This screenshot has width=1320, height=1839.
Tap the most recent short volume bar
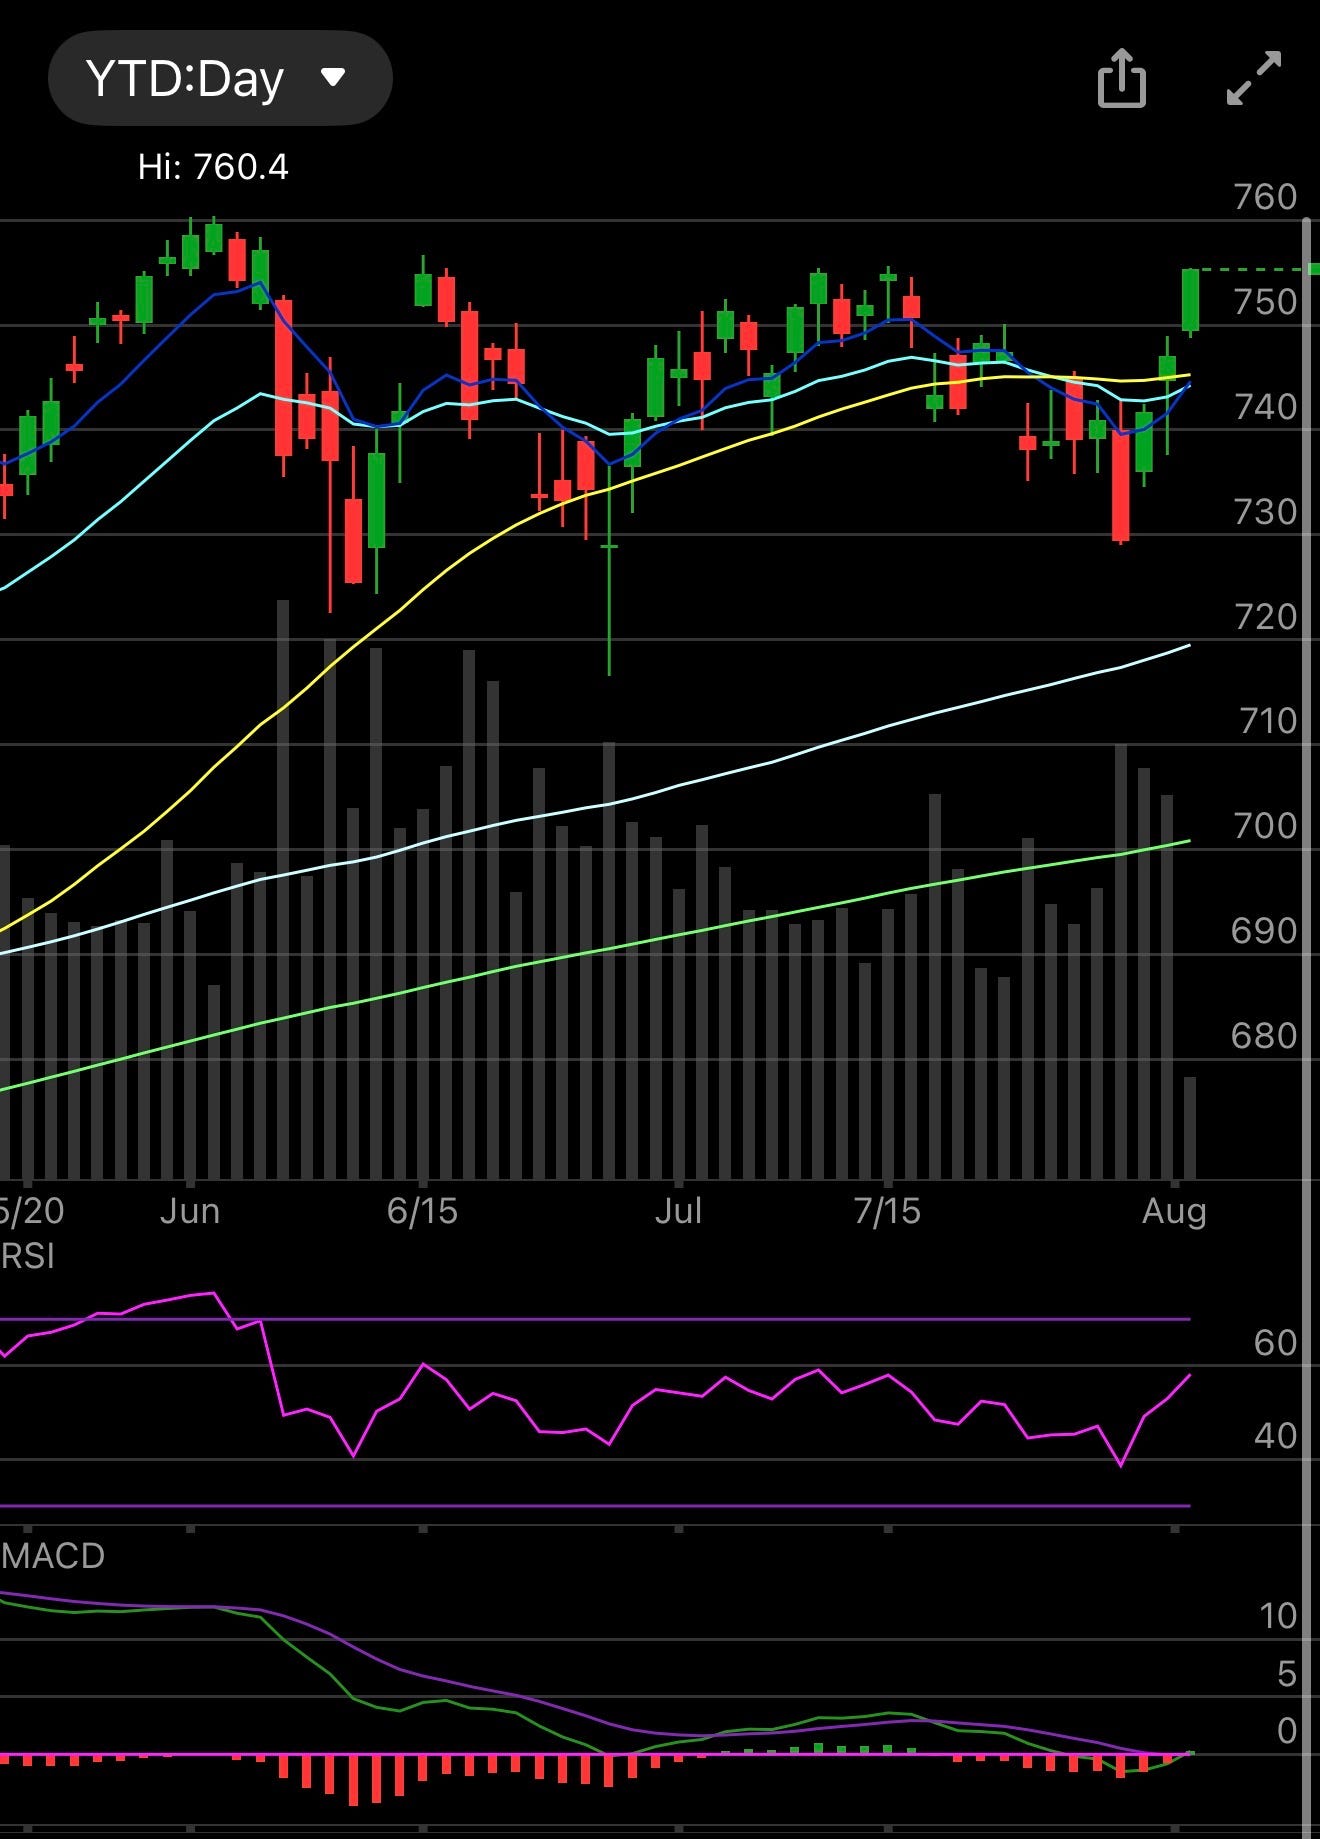pyautogui.click(x=1190, y=1128)
